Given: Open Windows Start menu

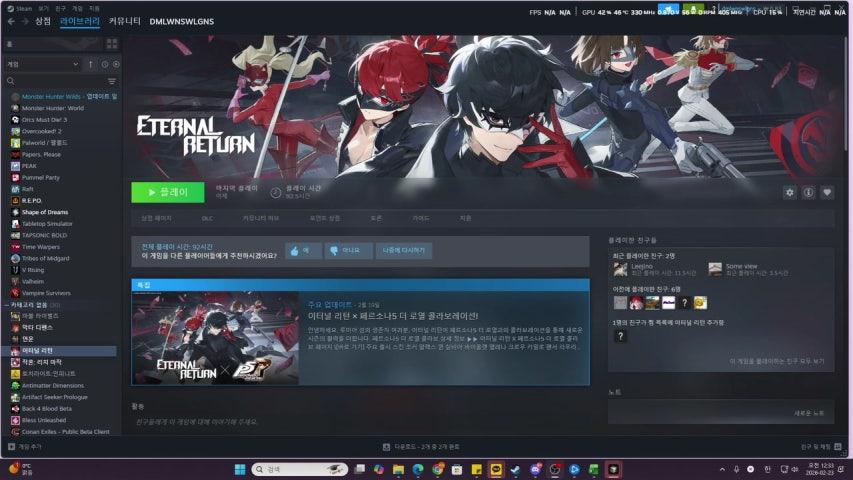Looking at the screenshot, I should 240,469.
